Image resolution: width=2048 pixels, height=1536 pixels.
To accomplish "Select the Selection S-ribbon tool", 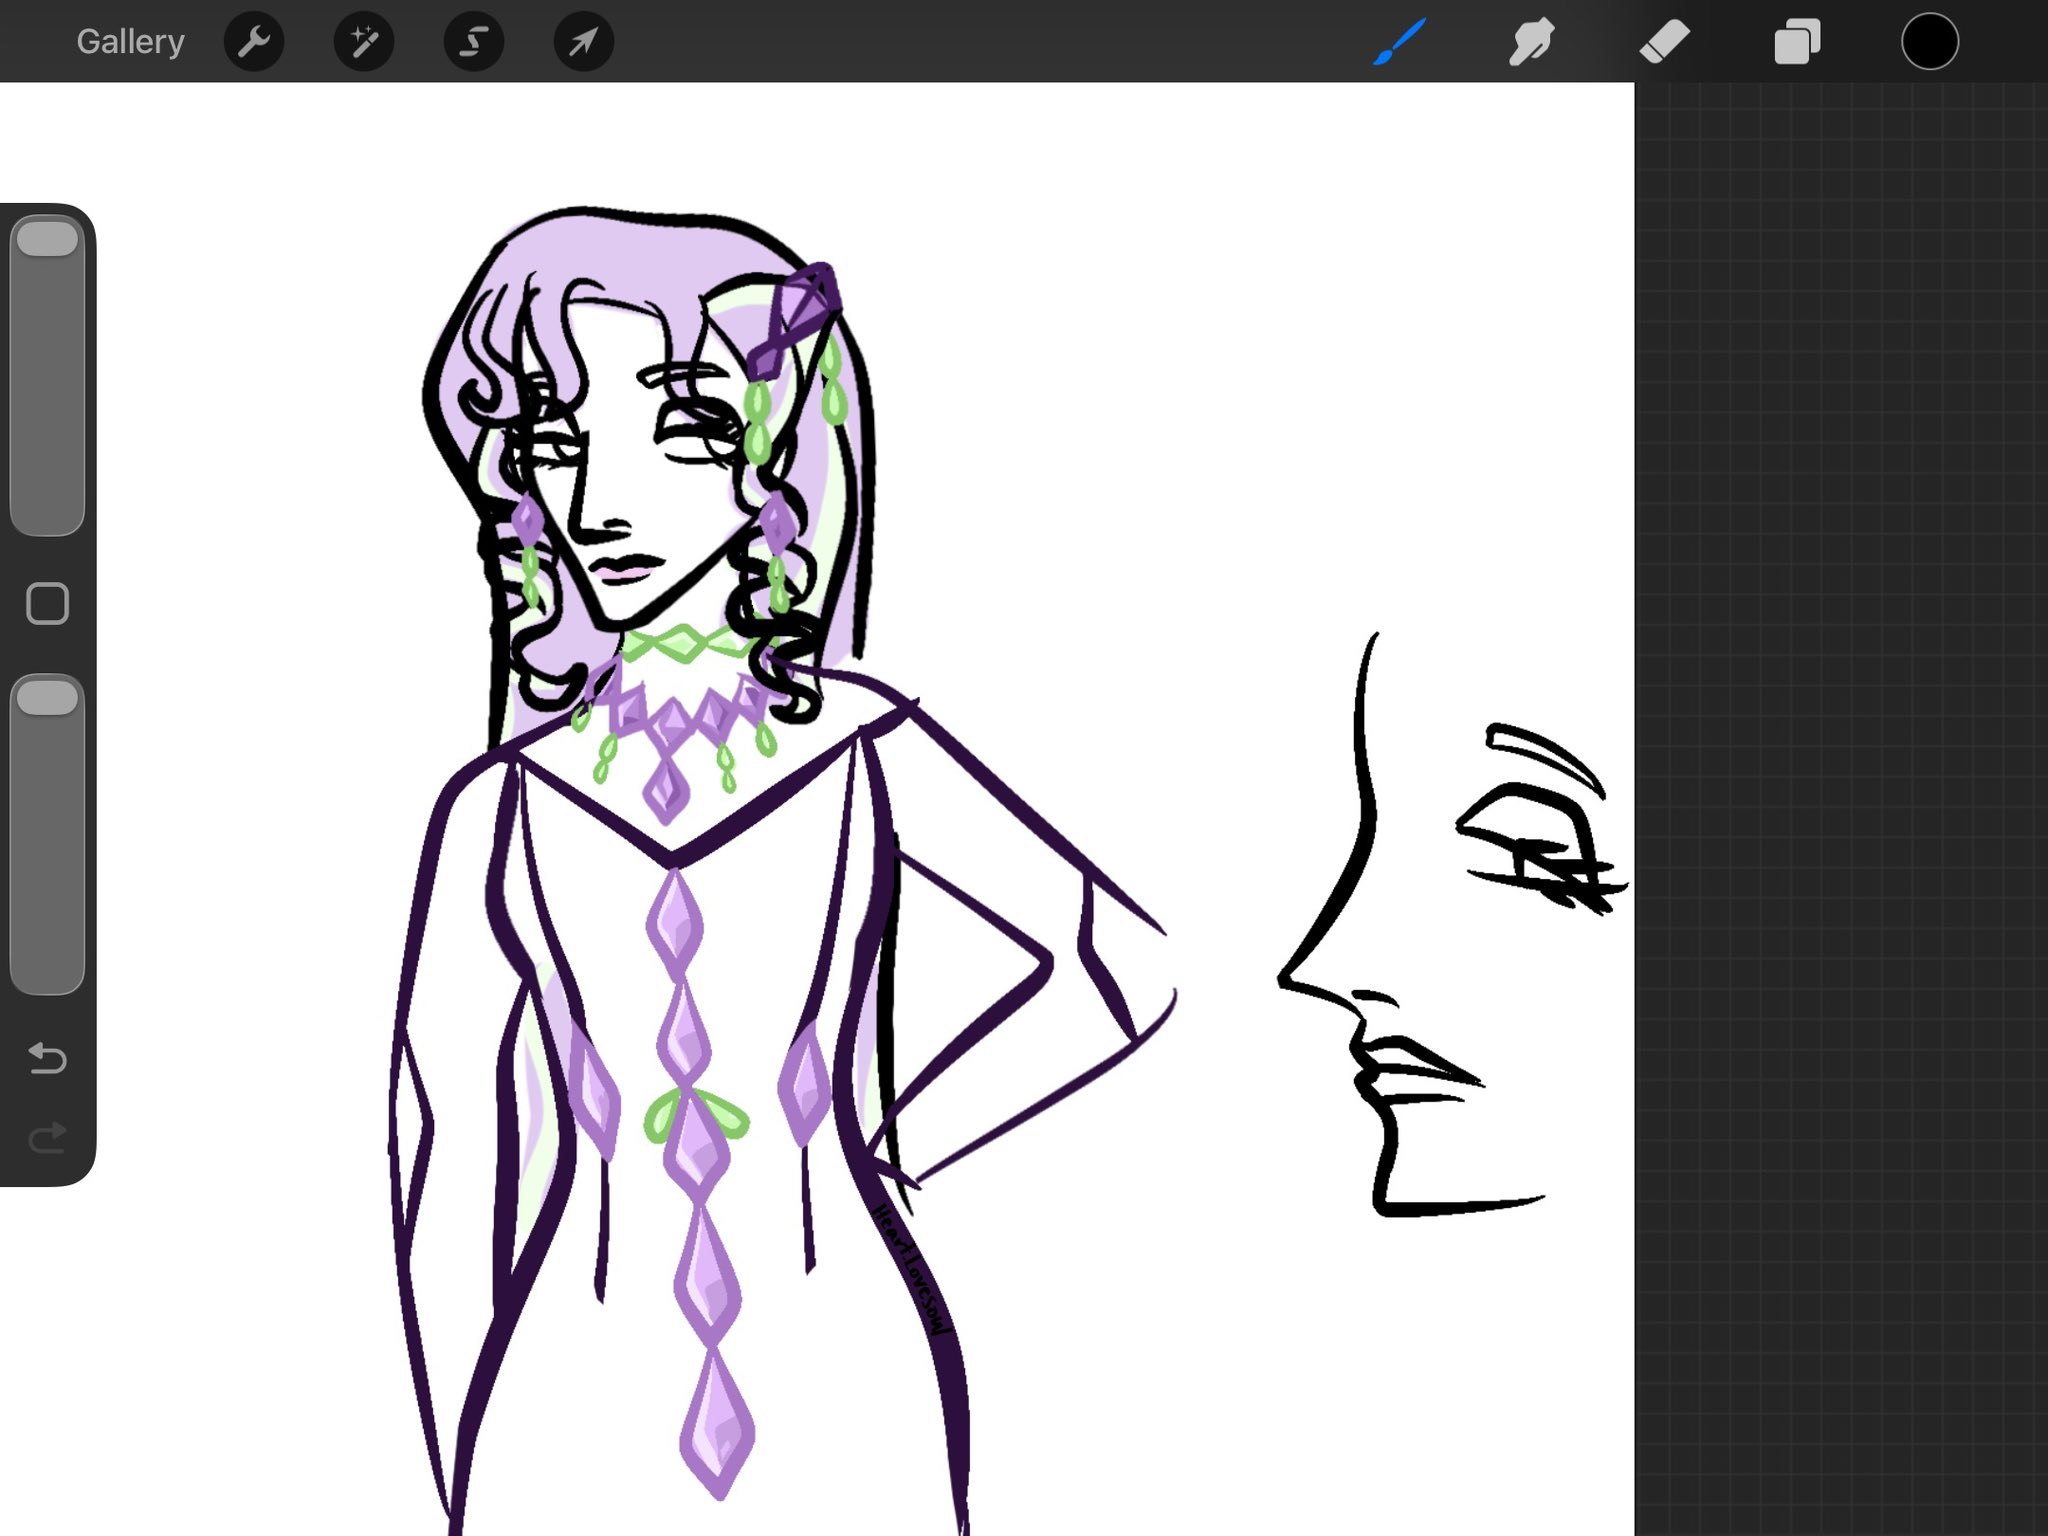I will (x=474, y=42).
